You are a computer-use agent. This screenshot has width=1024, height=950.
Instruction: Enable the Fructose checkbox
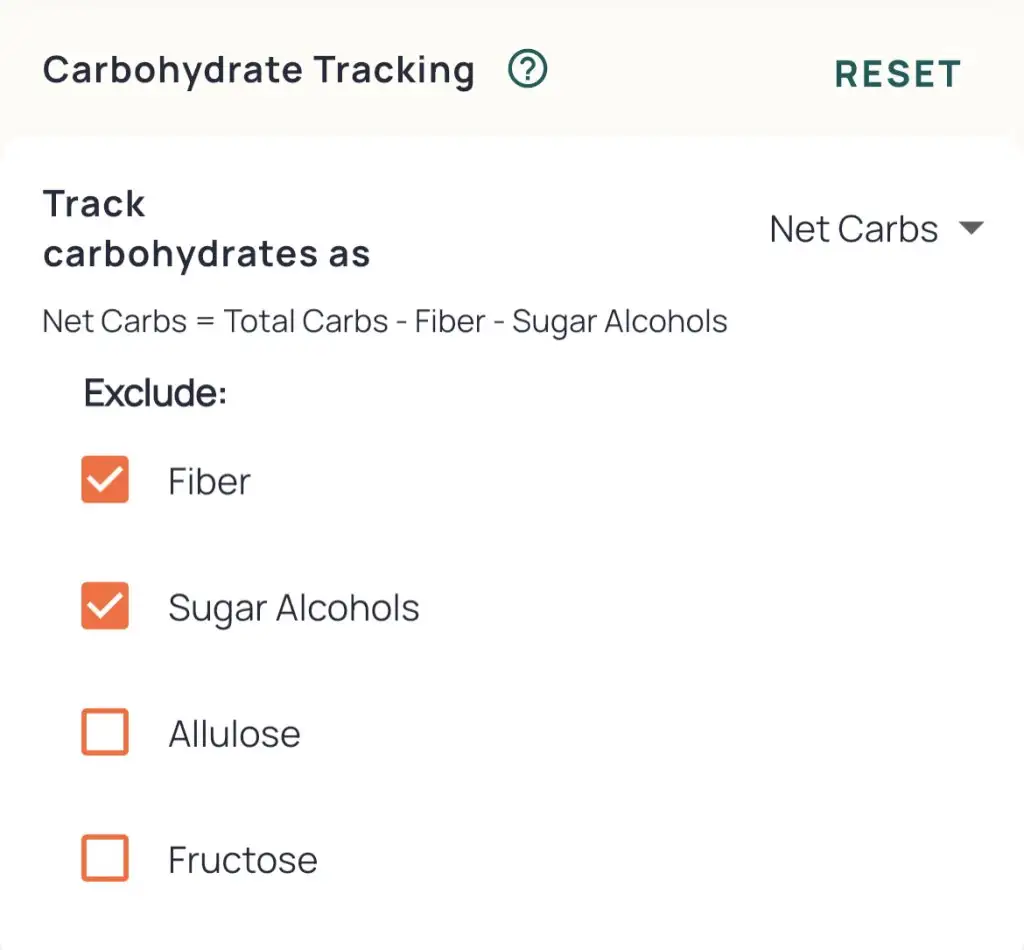(104, 857)
